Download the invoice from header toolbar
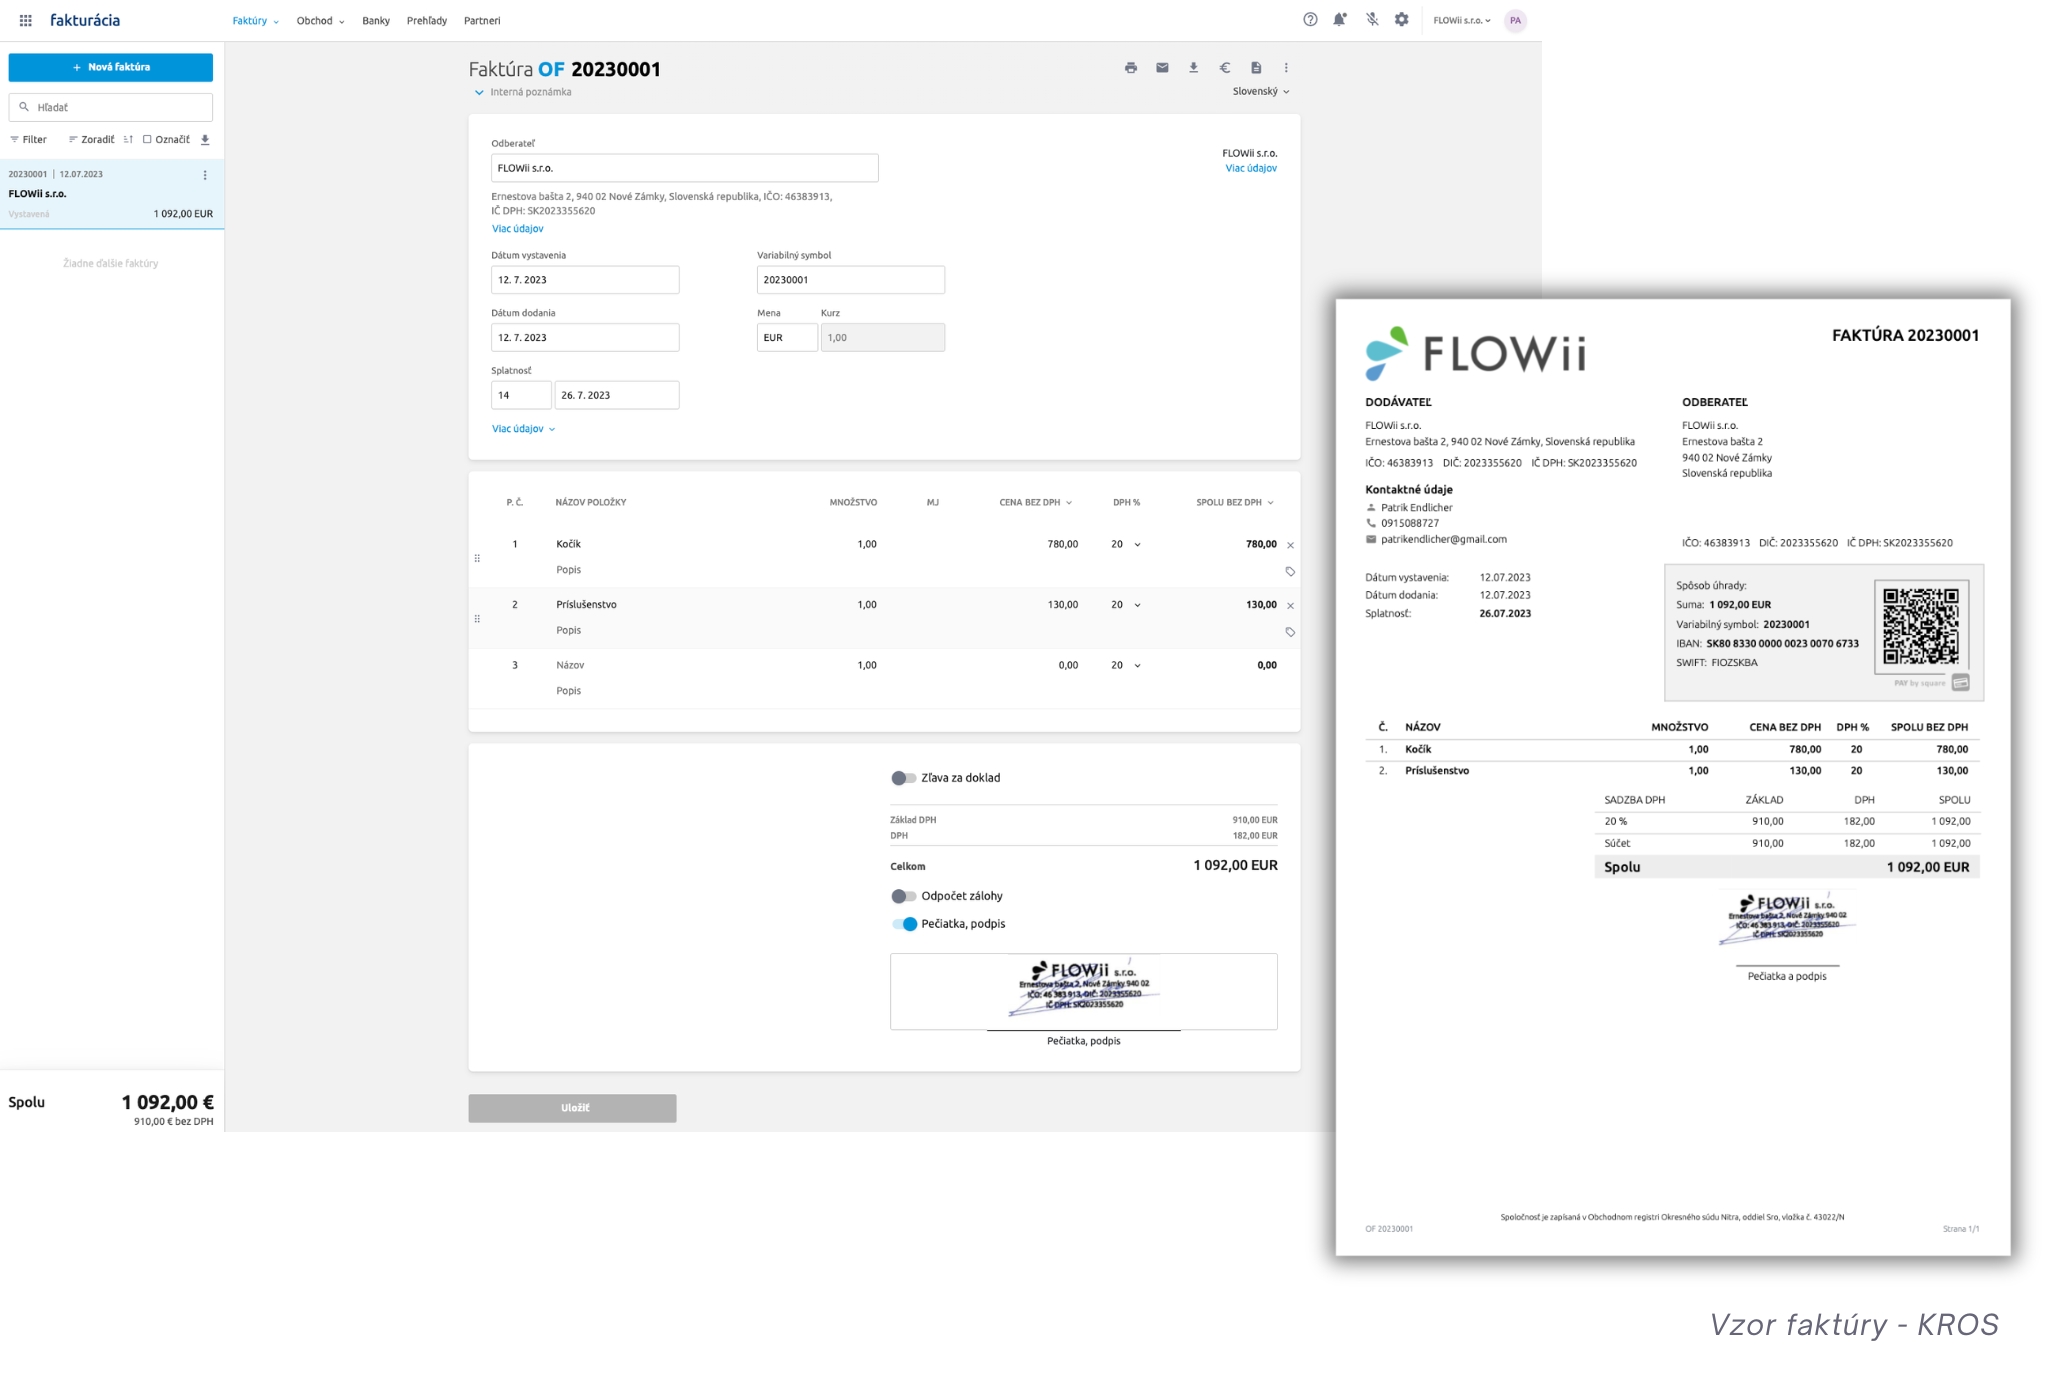Screen dimensions: 2048x1394 [x=1193, y=68]
